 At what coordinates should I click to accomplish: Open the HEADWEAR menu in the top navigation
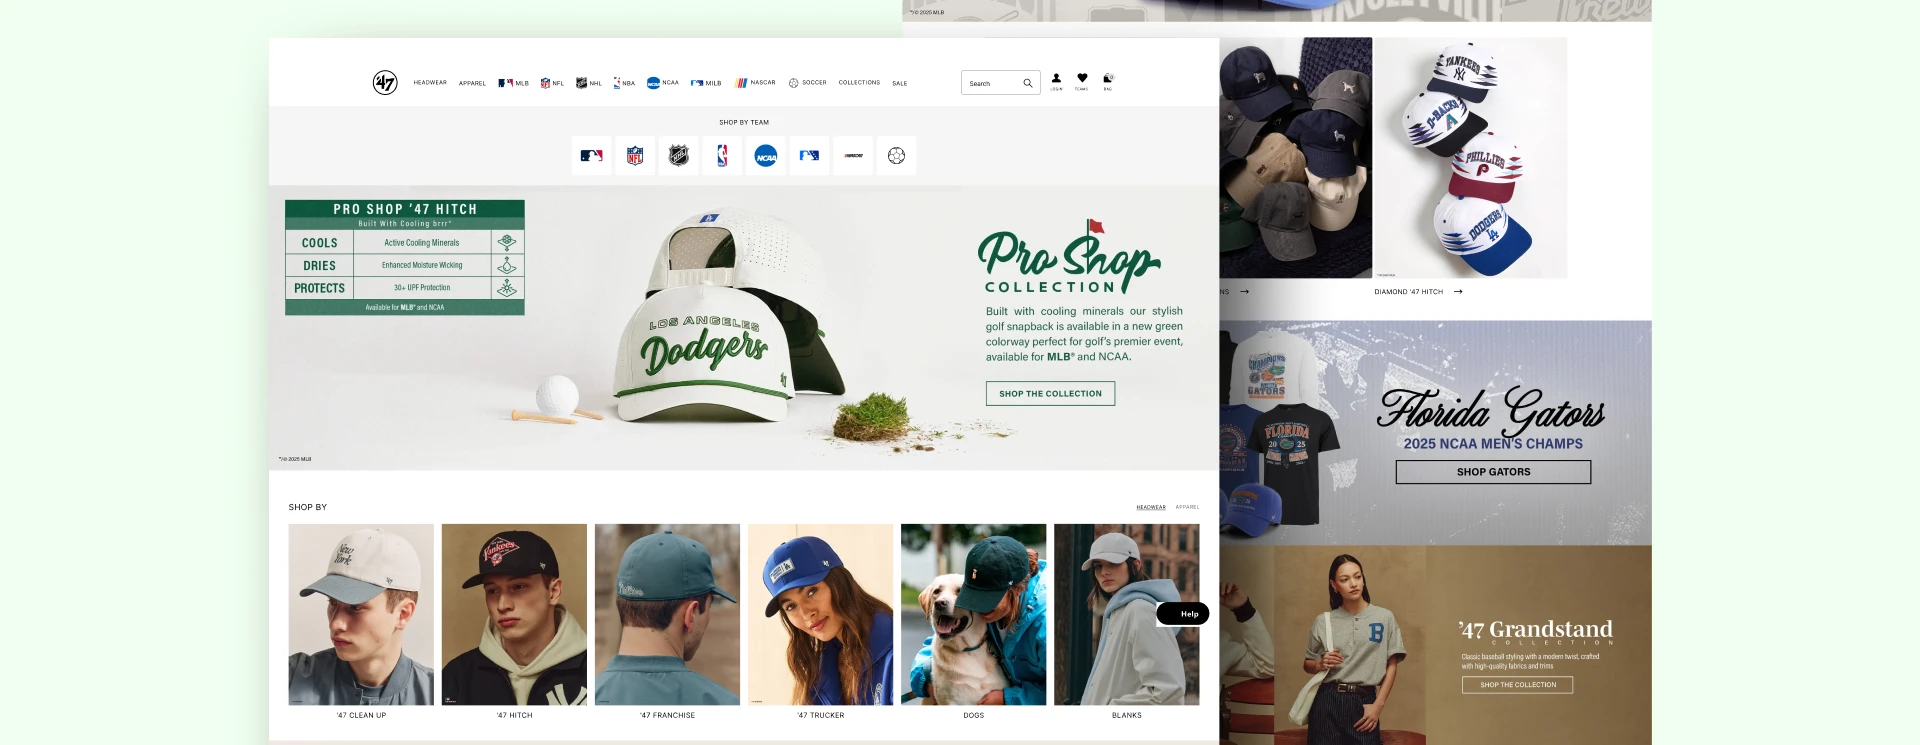(x=430, y=83)
